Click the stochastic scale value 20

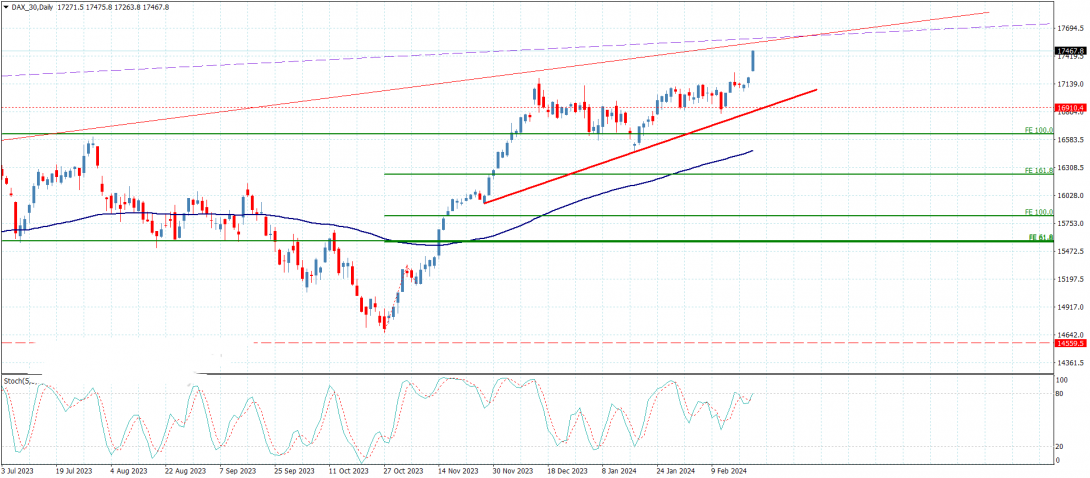coord(1060,447)
